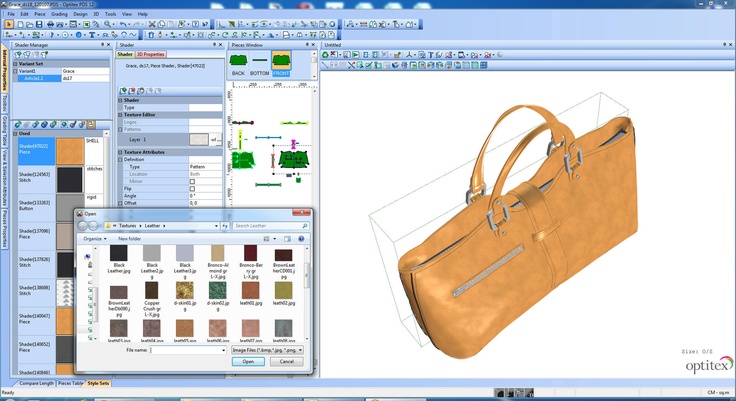Viewport: 736px width, 401px height.
Task: Collapse the Texture Editor section
Action: (x=120, y=115)
